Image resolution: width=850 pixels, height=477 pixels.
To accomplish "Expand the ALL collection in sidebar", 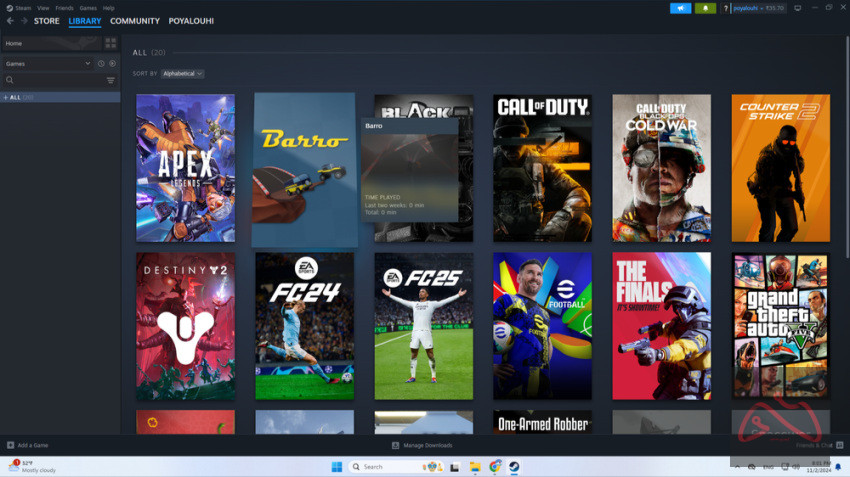I will point(5,97).
